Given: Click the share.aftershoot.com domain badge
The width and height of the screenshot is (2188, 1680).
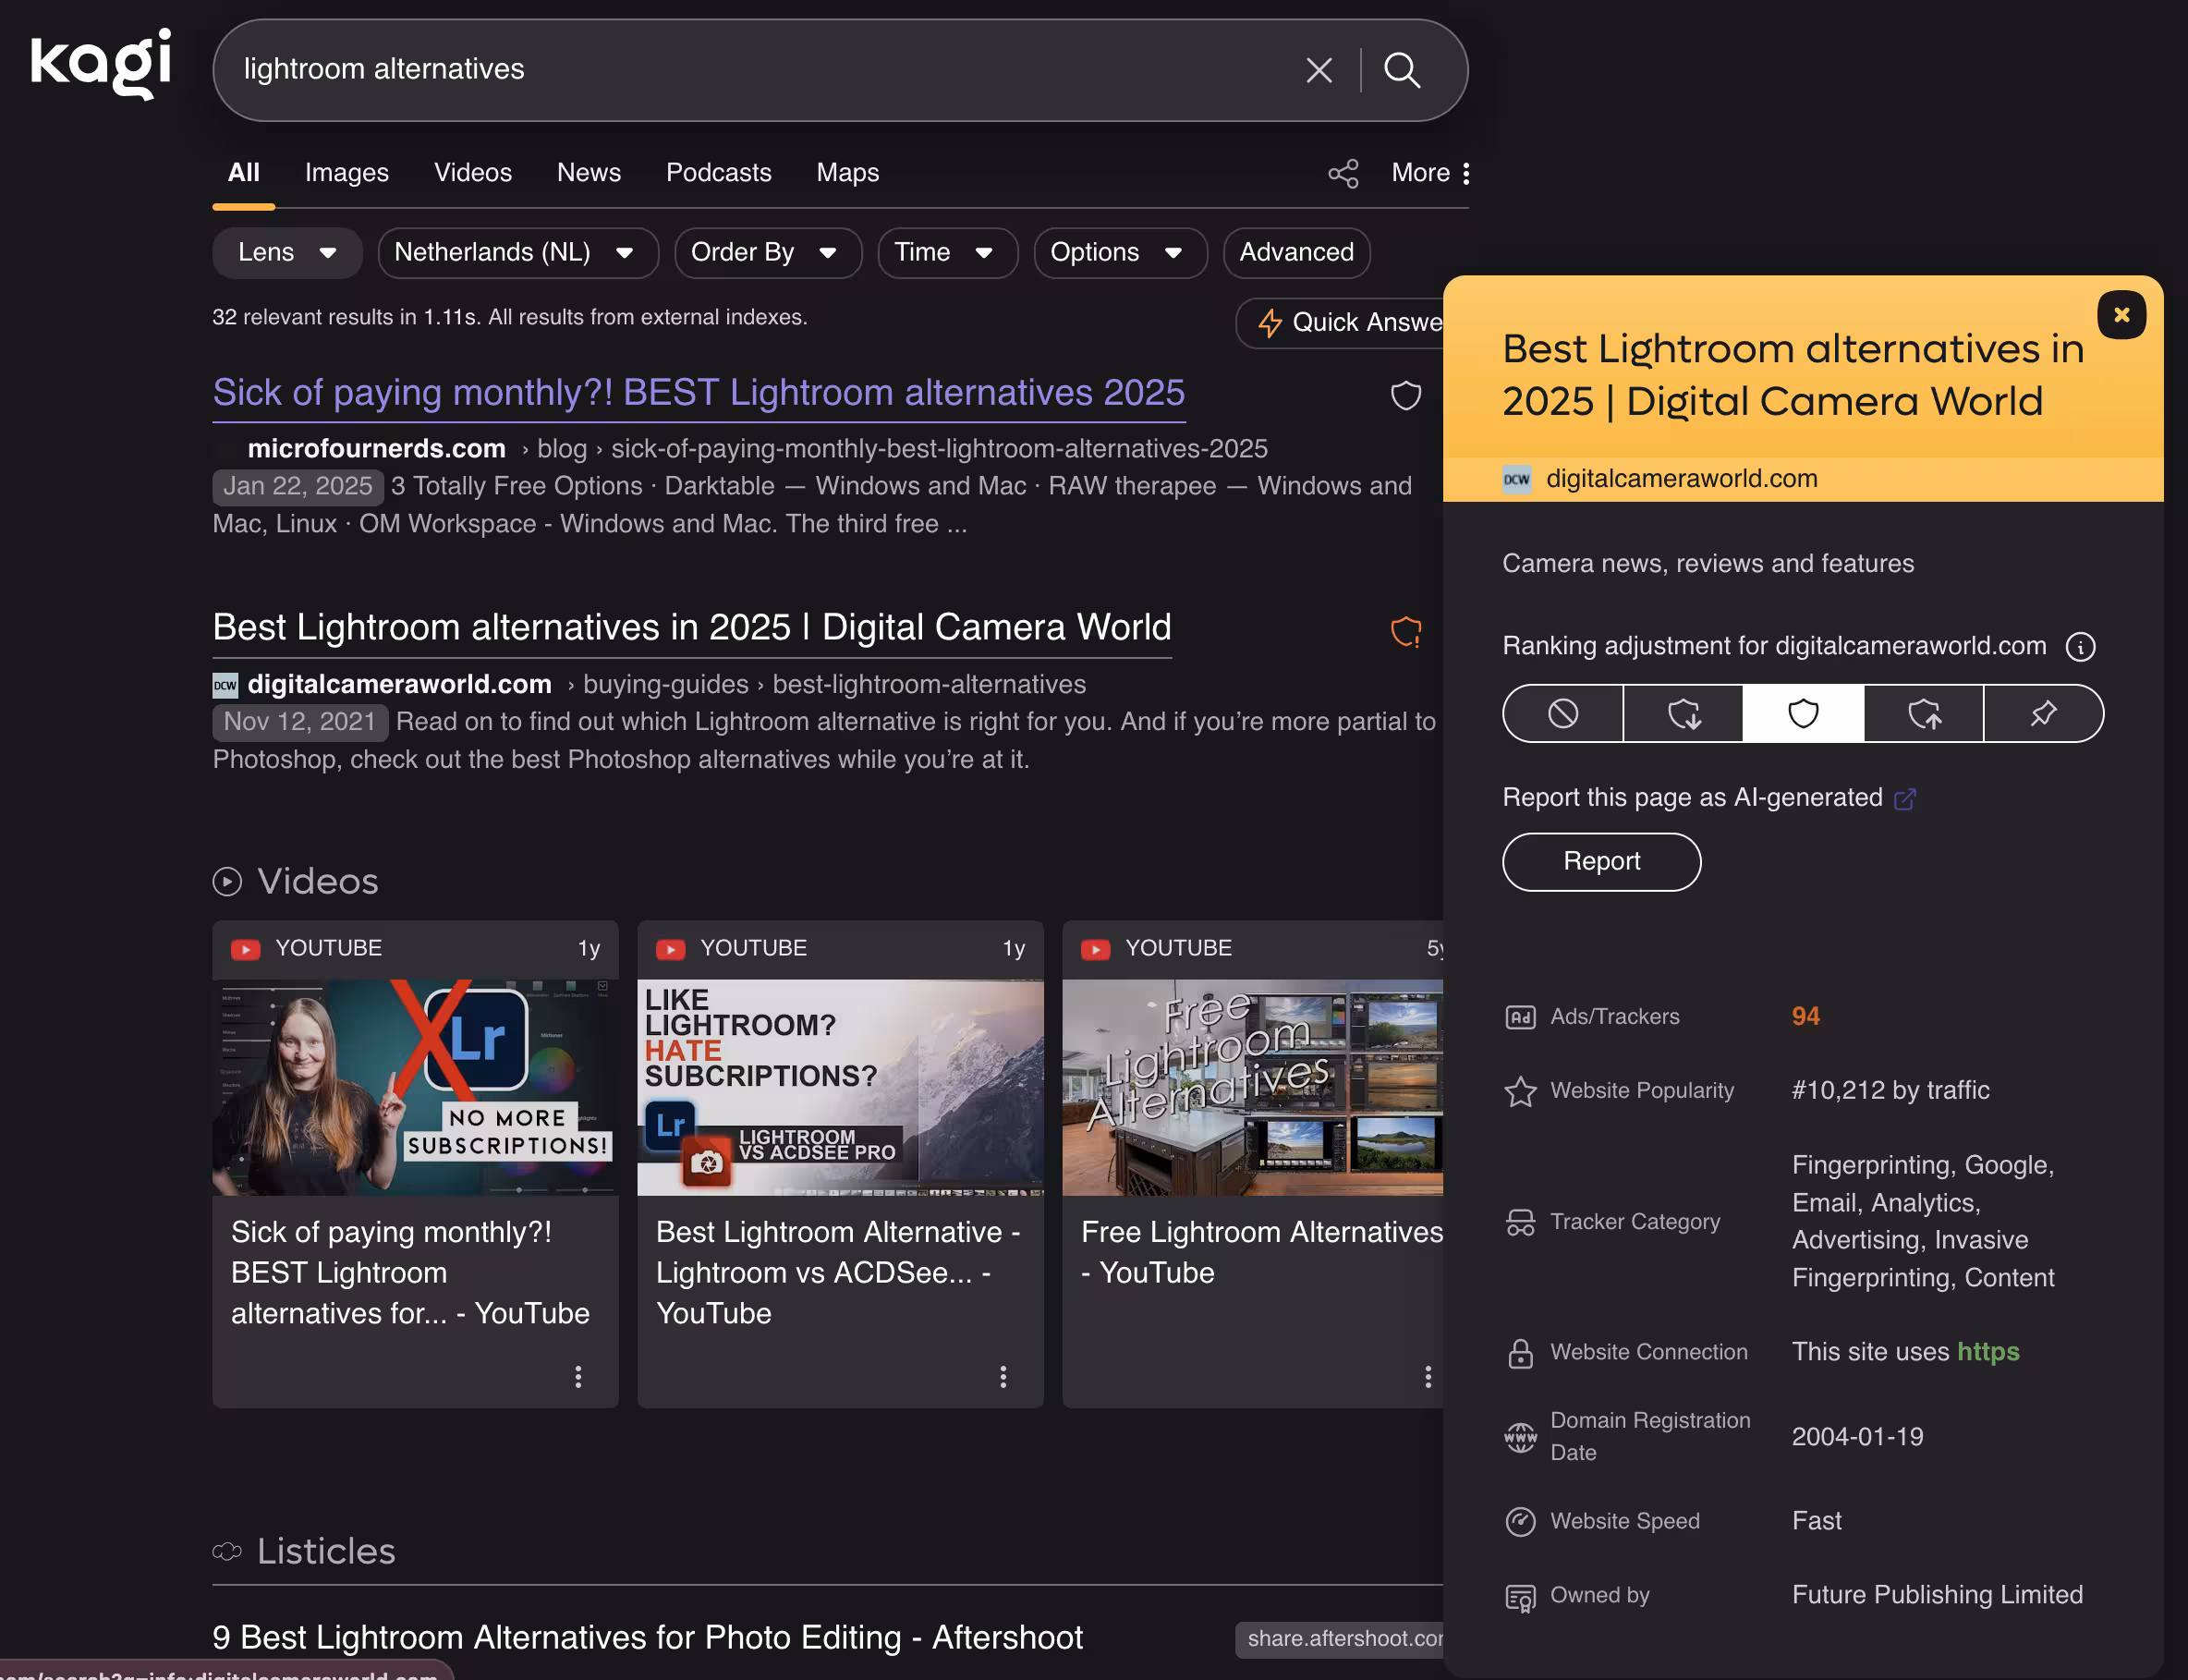Looking at the screenshot, I should pyautogui.click(x=1340, y=1640).
